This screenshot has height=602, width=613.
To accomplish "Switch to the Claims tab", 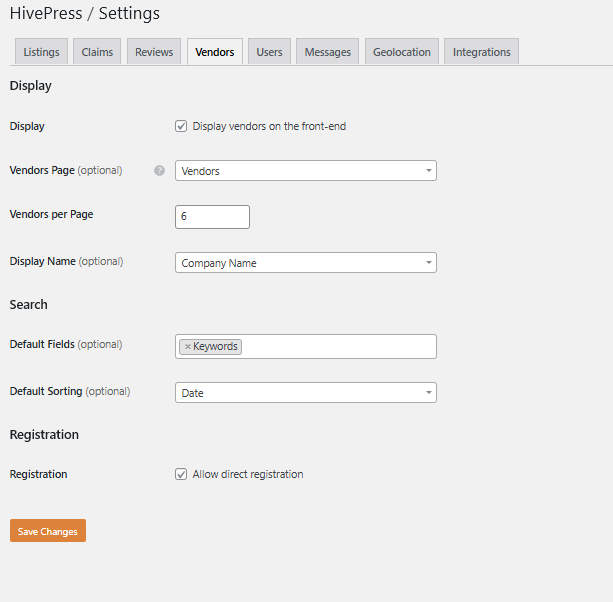I will (x=97, y=52).
